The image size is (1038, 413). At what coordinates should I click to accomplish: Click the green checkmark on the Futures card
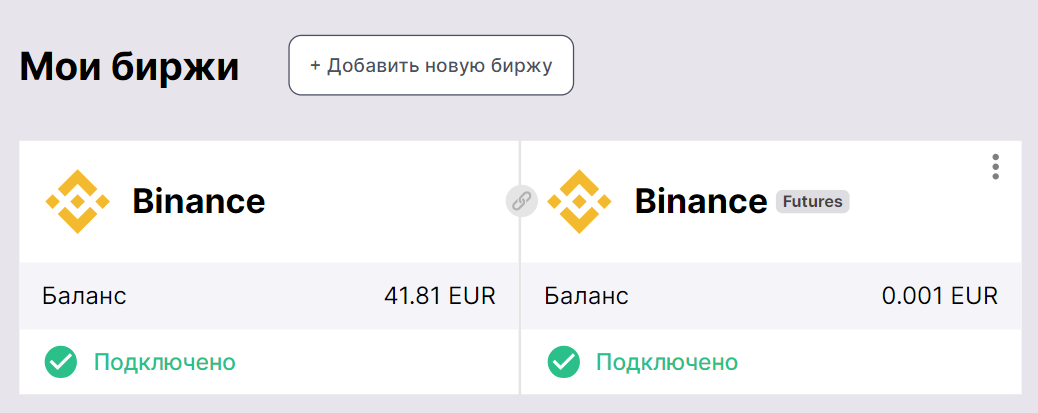(x=564, y=361)
